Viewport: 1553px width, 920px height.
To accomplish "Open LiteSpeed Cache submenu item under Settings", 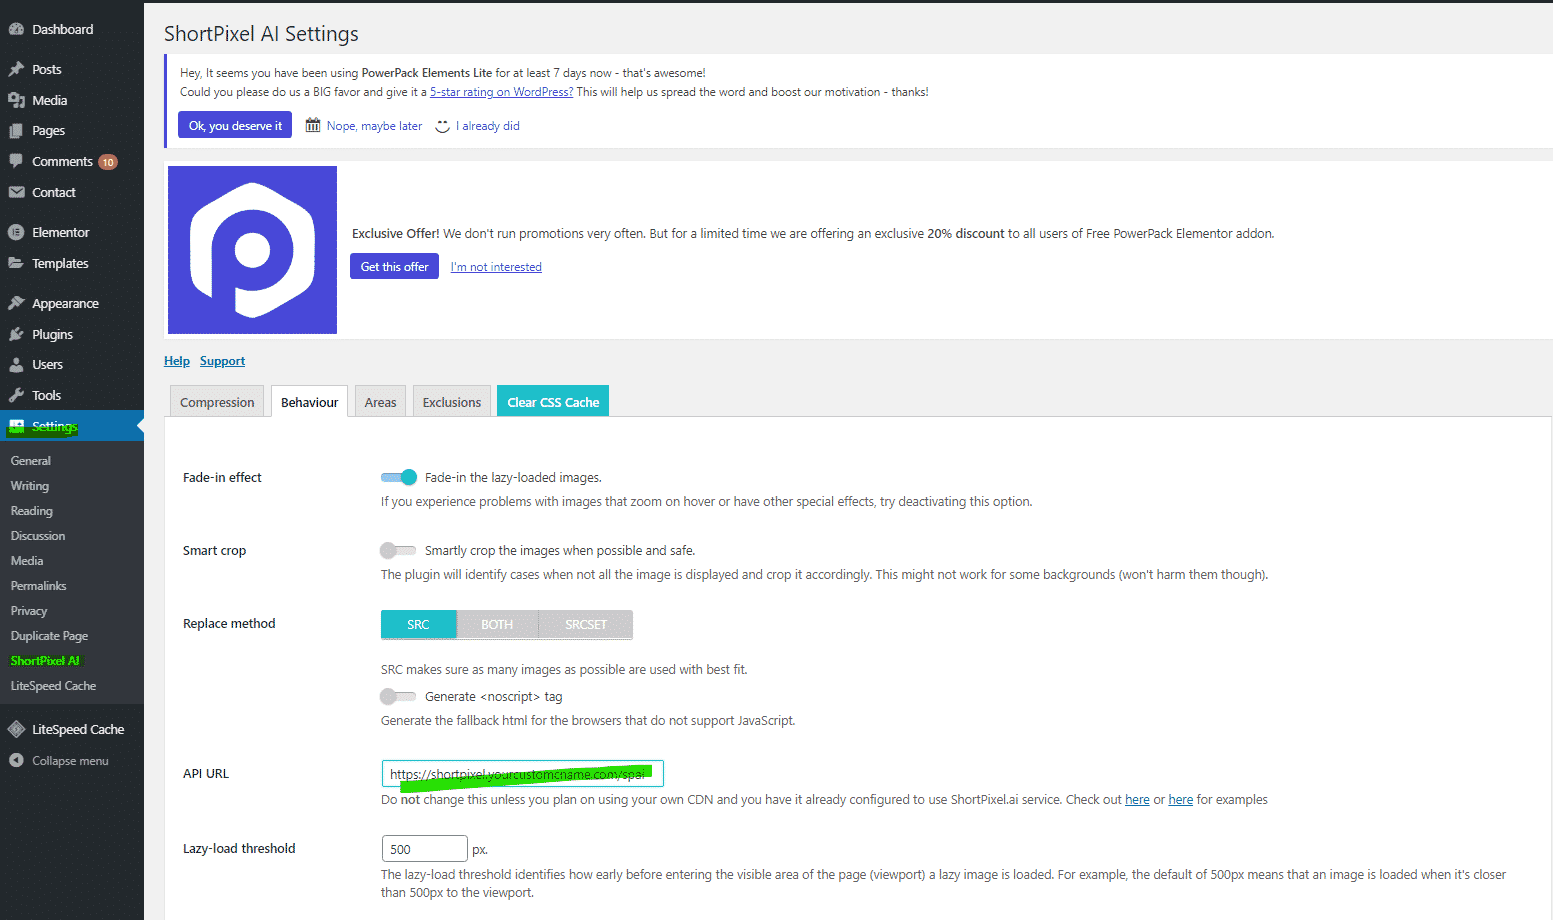I will 53,686.
